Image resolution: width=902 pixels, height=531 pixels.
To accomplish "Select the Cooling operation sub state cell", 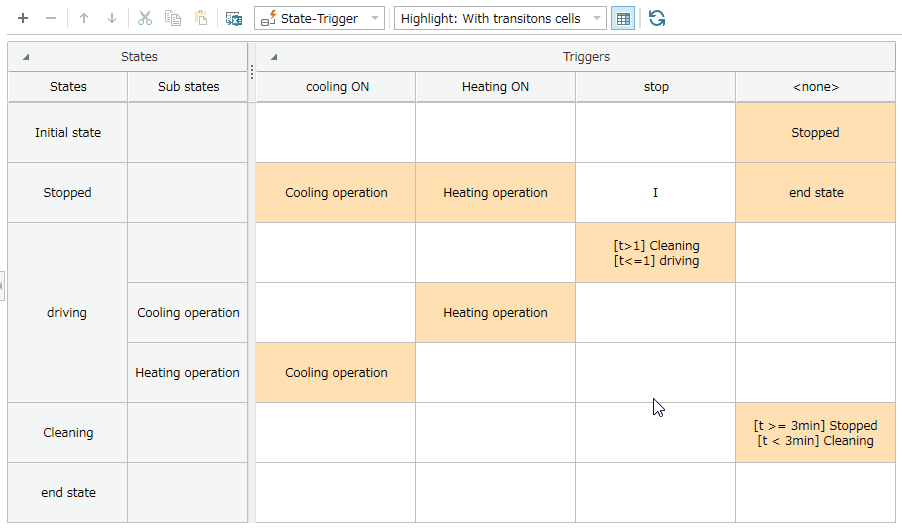I will pyautogui.click(x=188, y=313).
